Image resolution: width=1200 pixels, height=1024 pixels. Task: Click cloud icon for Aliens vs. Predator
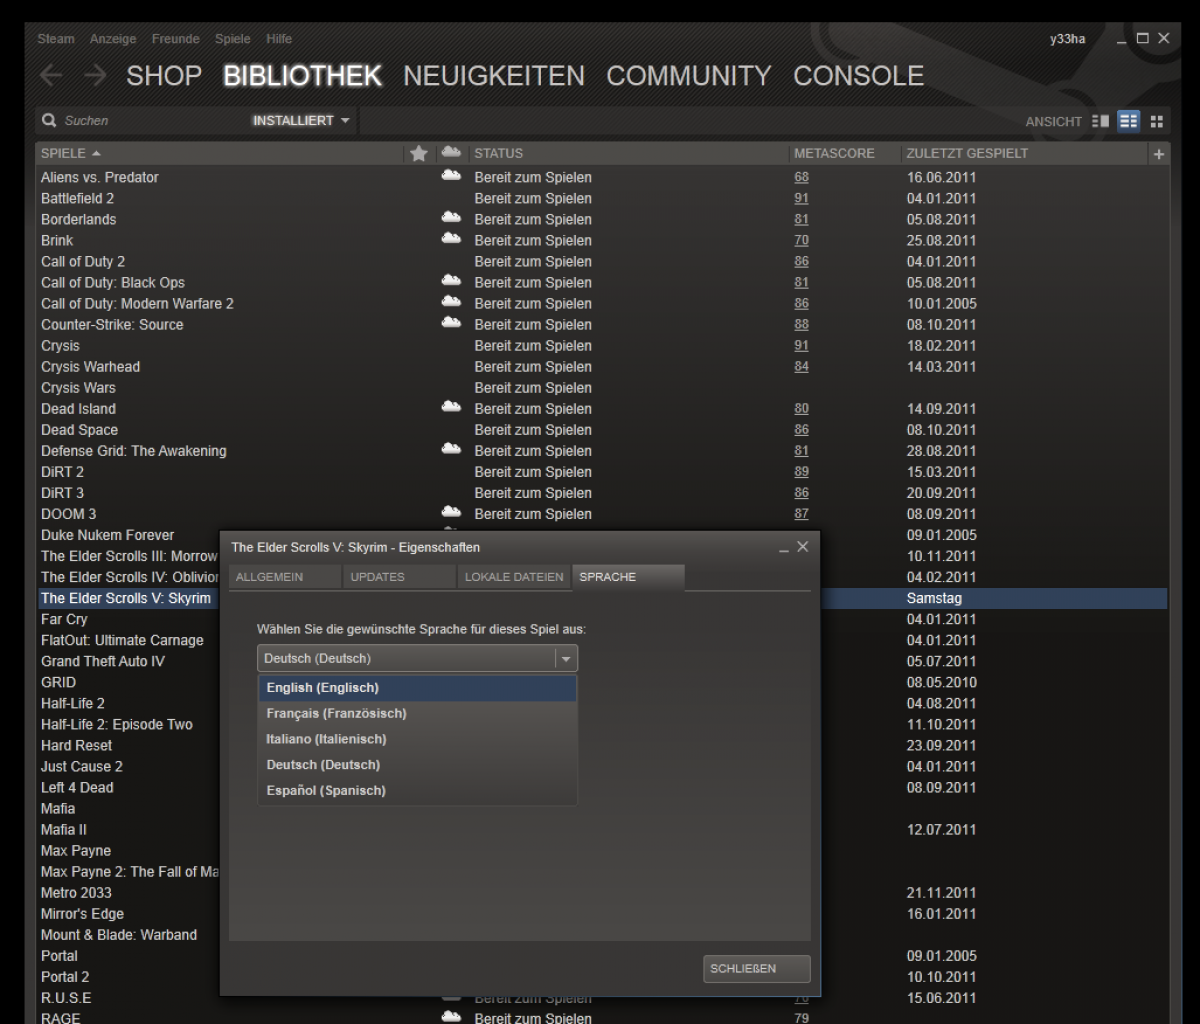tap(451, 176)
